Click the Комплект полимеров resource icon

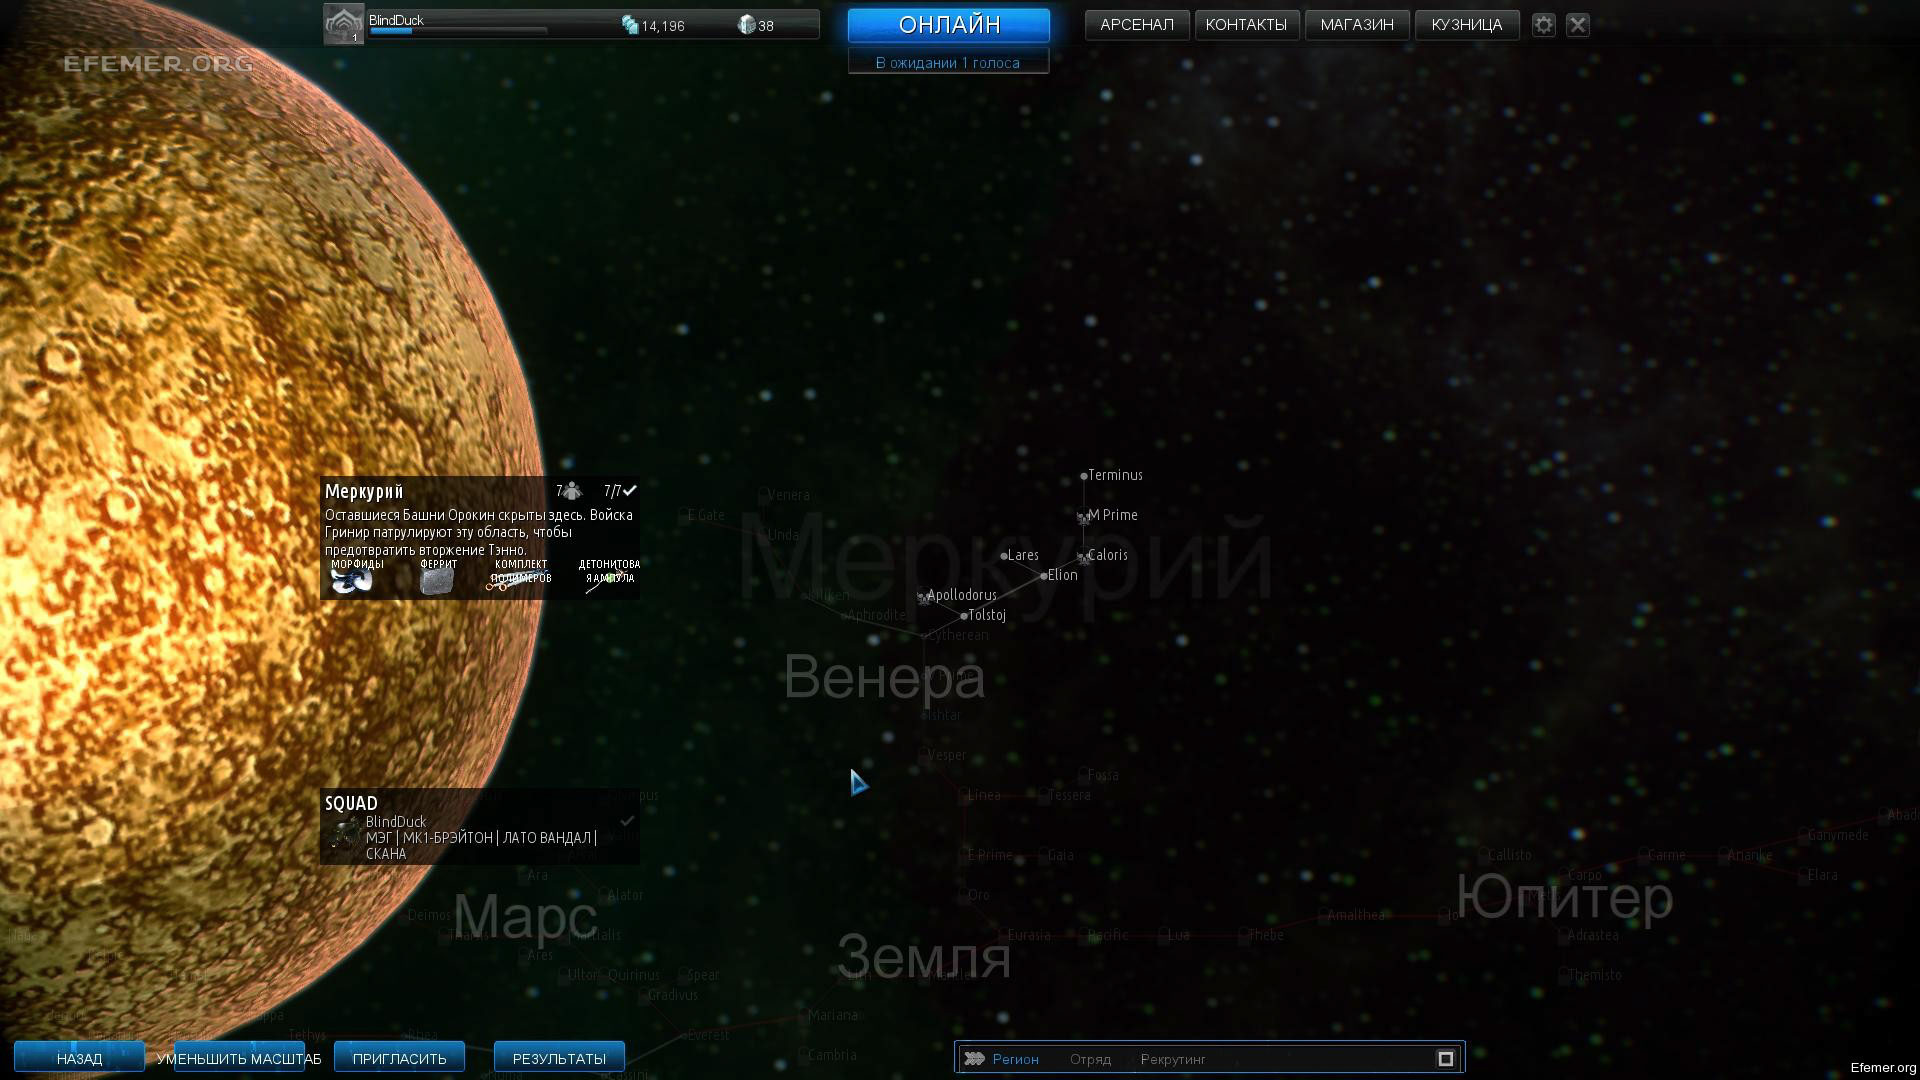pos(519,581)
